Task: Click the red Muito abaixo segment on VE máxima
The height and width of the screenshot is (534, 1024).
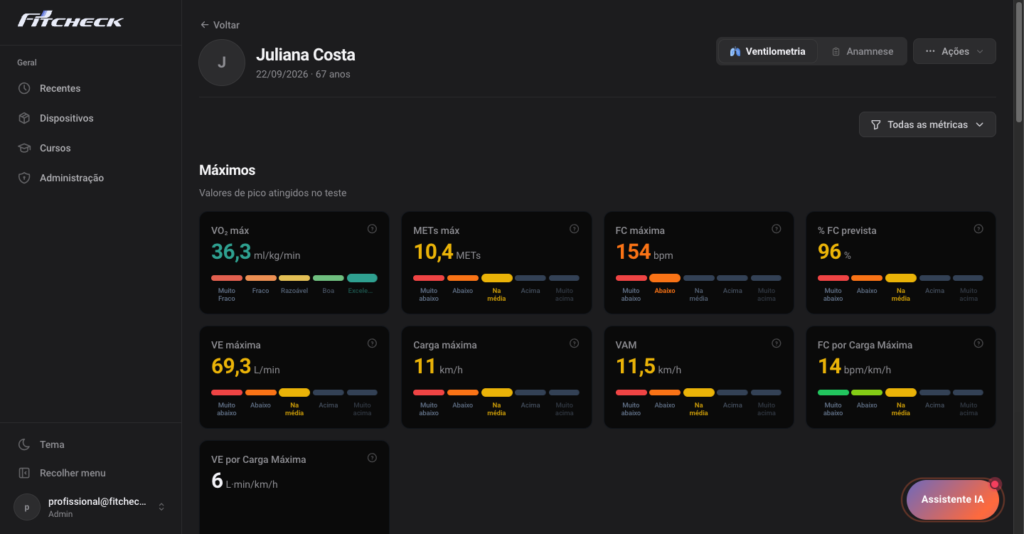Action: (227, 392)
